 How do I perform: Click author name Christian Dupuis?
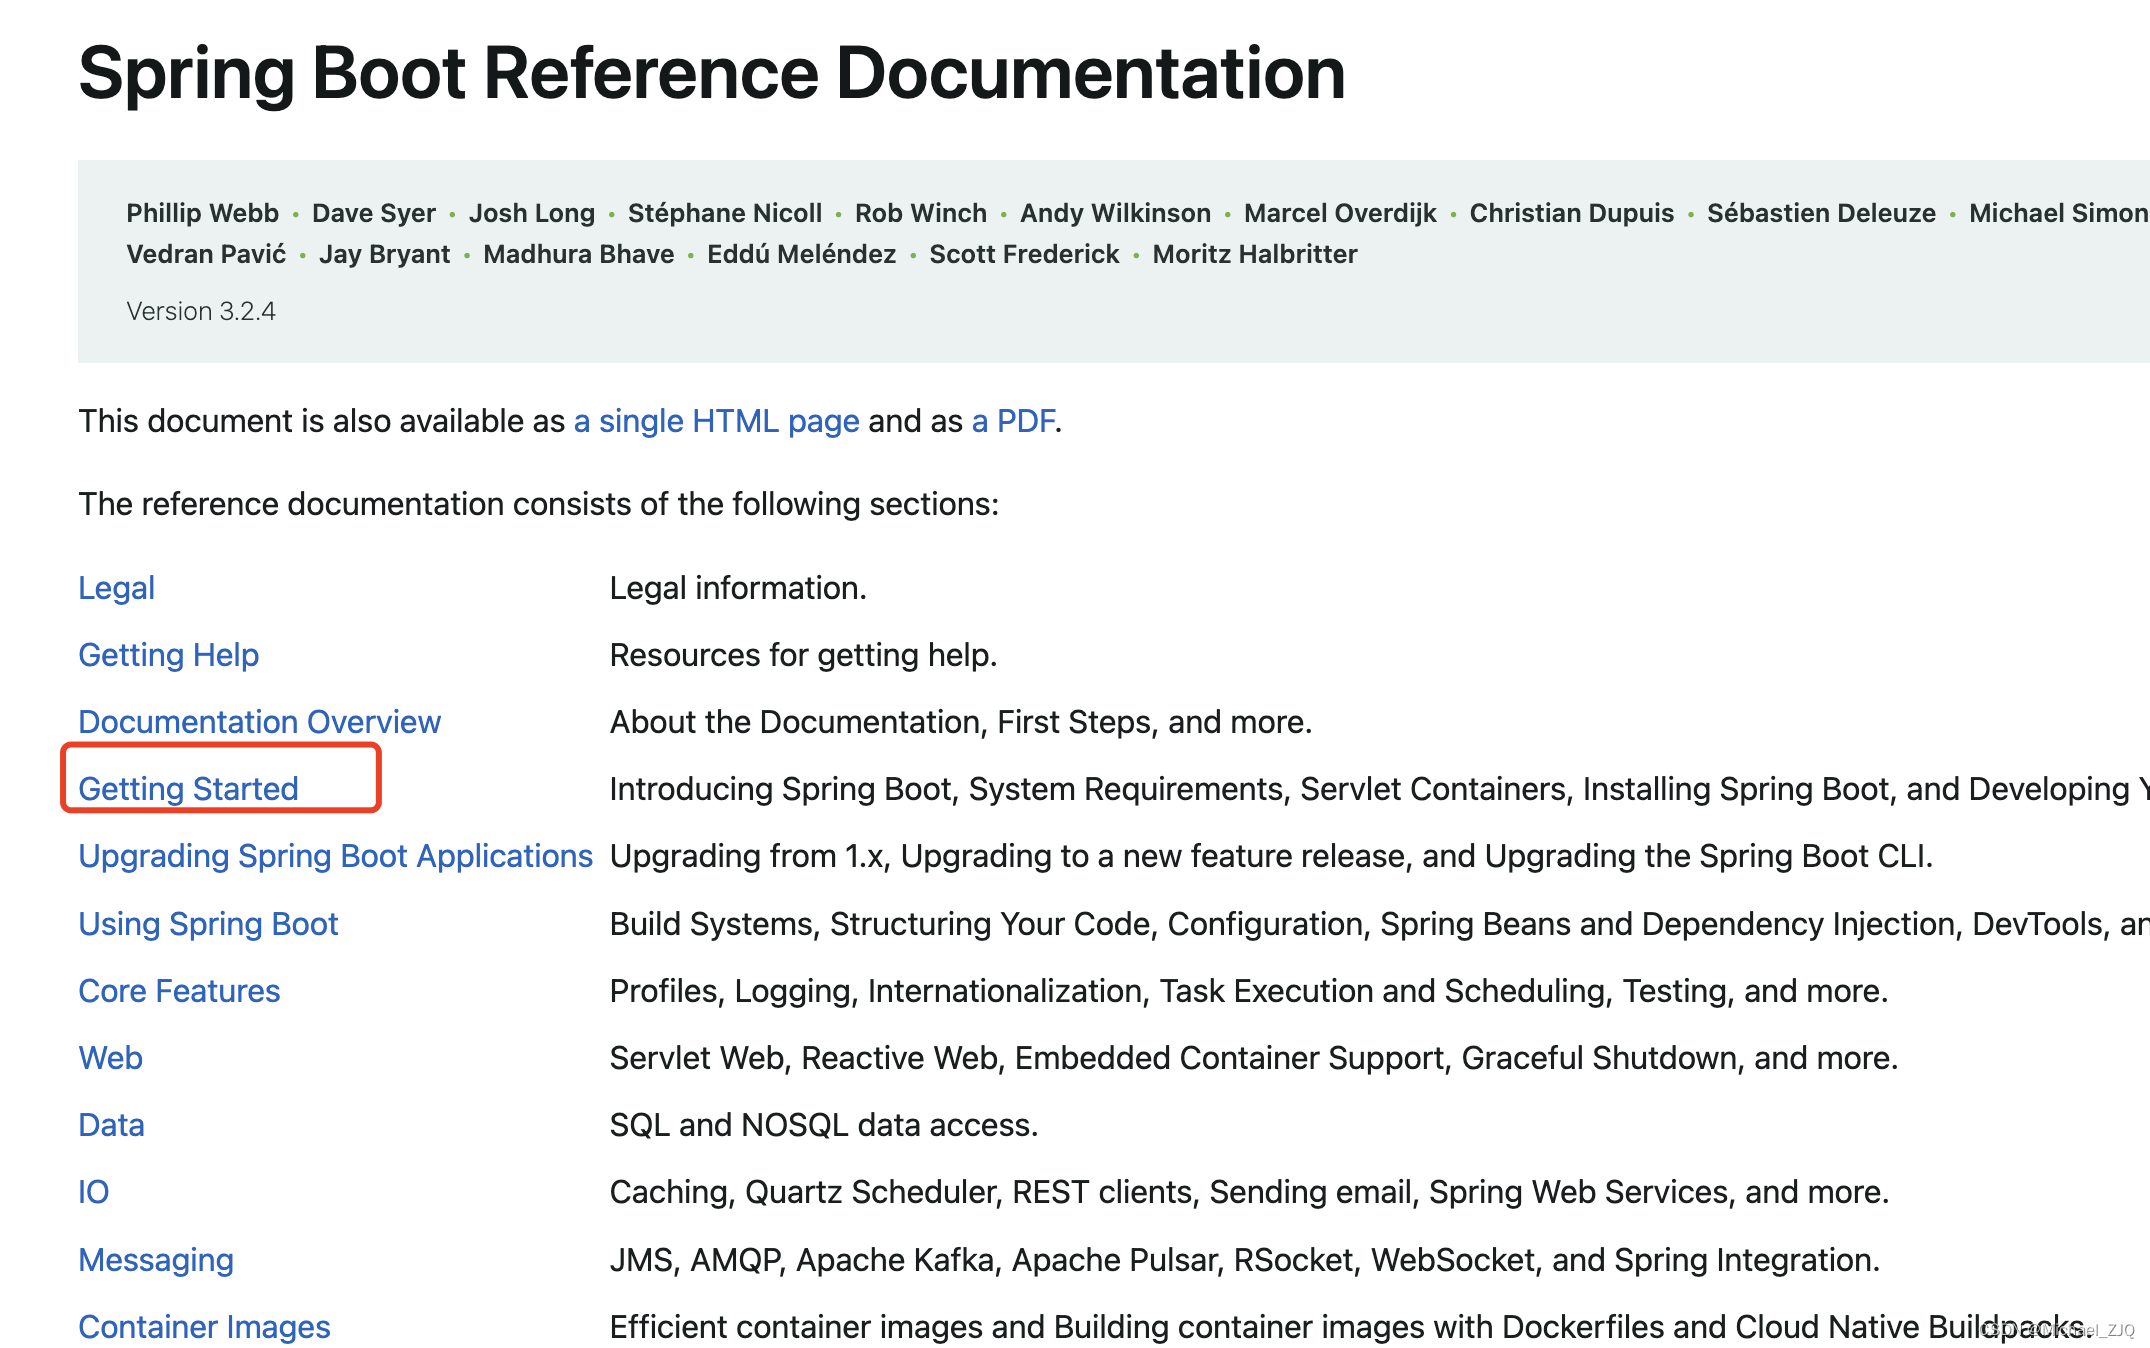(x=1571, y=213)
